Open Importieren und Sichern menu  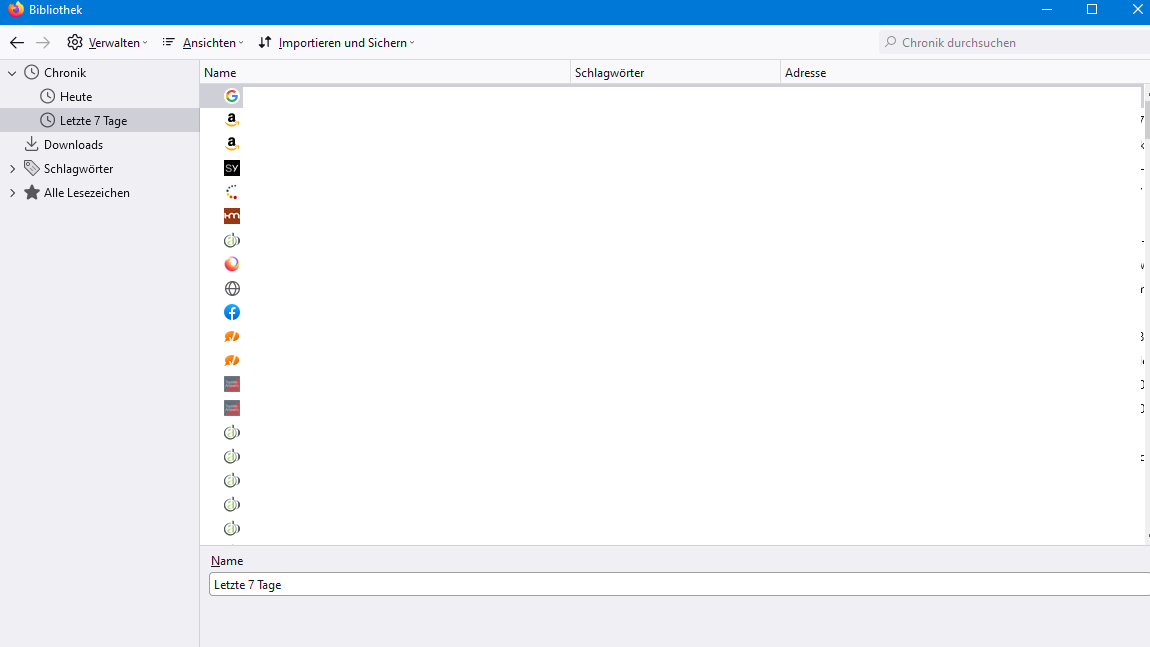tap(337, 43)
